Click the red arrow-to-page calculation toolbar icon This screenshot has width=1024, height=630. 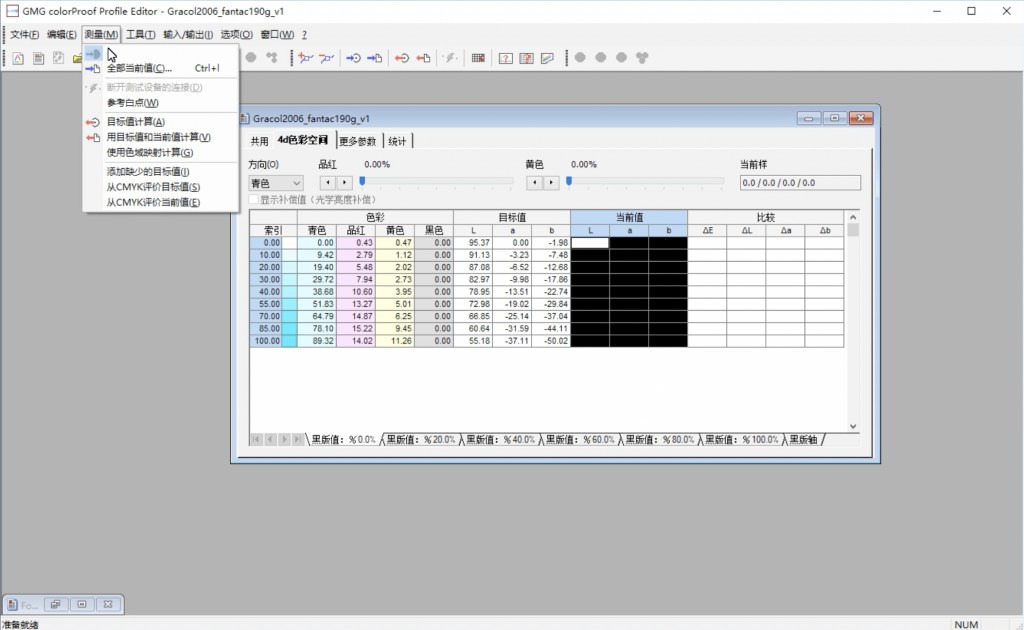[423, 58]
